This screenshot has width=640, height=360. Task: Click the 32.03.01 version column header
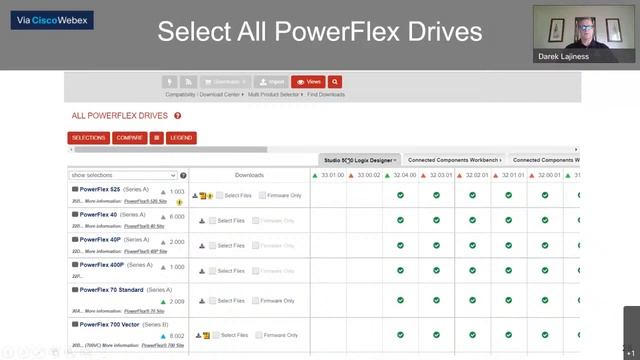pos(436,175)
